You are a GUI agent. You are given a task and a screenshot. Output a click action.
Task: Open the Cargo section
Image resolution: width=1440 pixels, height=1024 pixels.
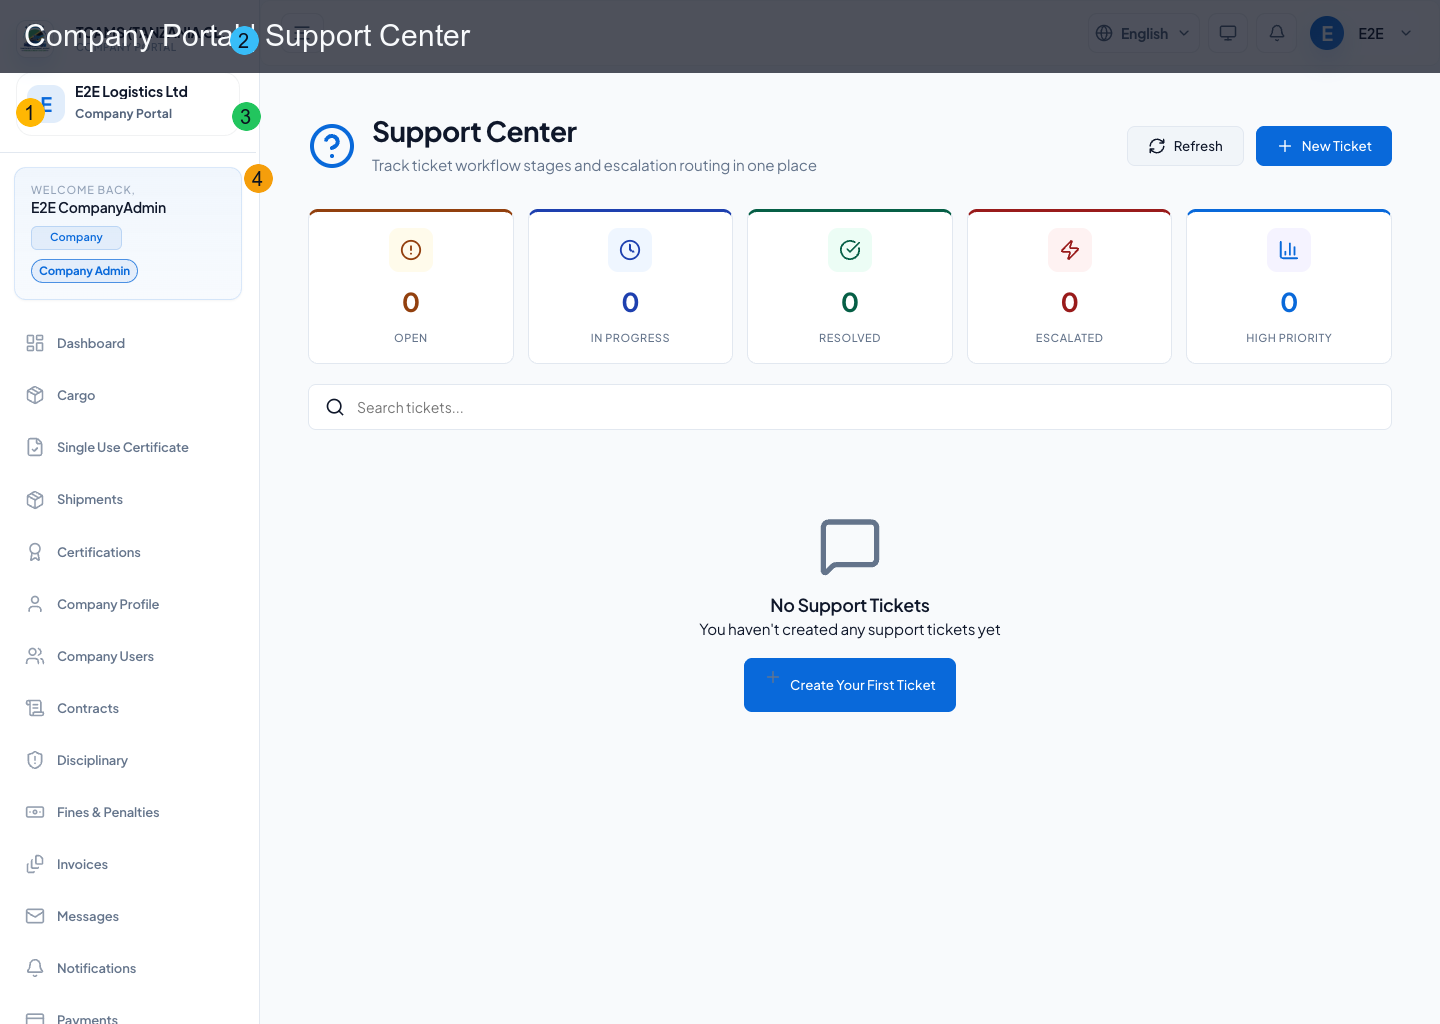130,395
